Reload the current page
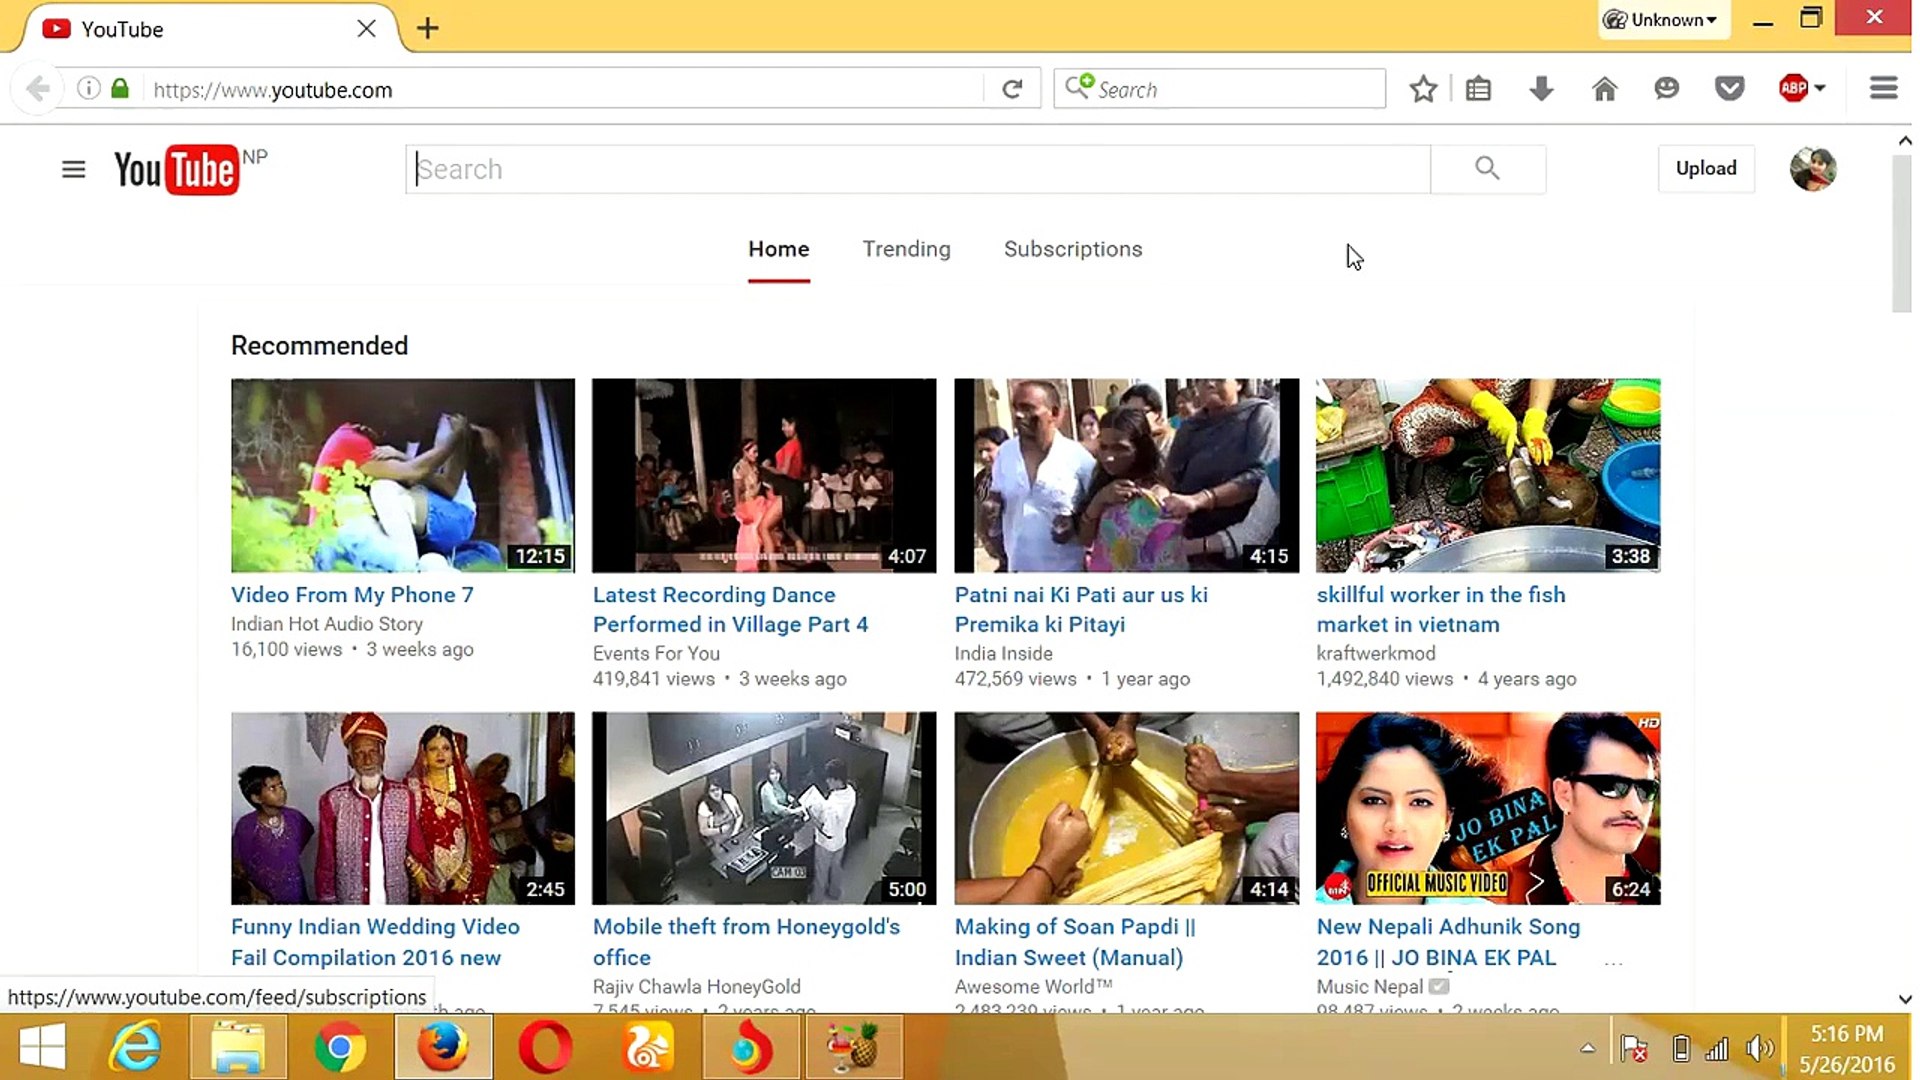Screen dimensions: 1920x1080 1012,89
